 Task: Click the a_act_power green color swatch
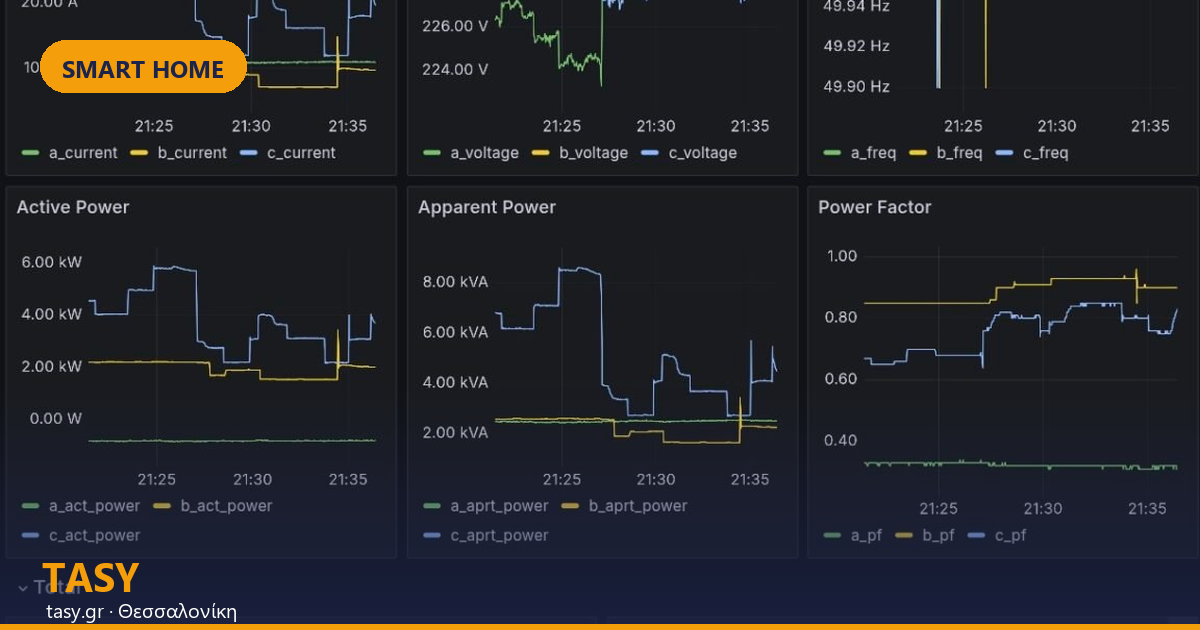[x=30, y=506]
